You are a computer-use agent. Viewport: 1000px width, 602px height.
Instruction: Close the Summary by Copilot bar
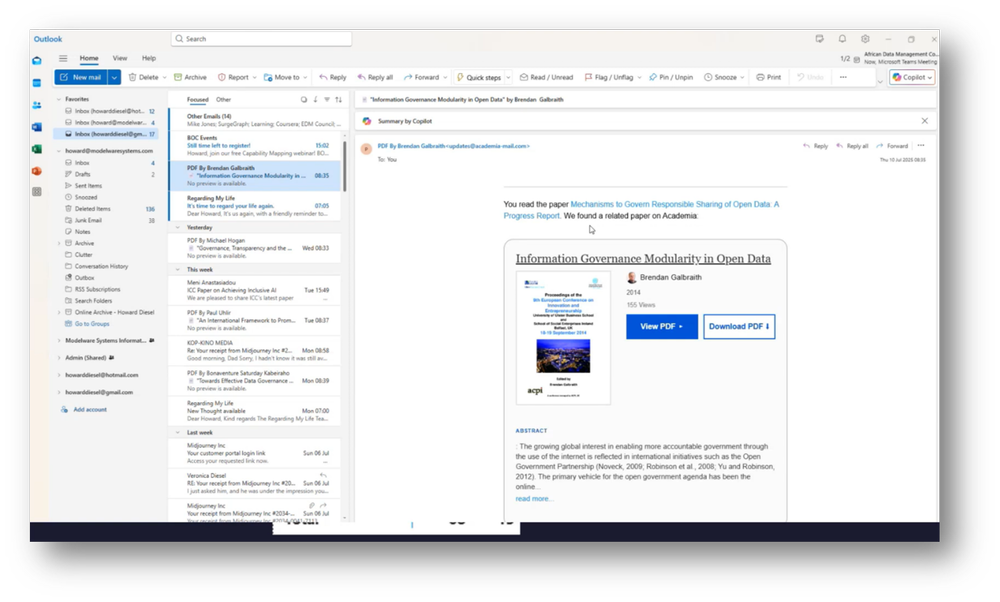(x=925, y=121)
